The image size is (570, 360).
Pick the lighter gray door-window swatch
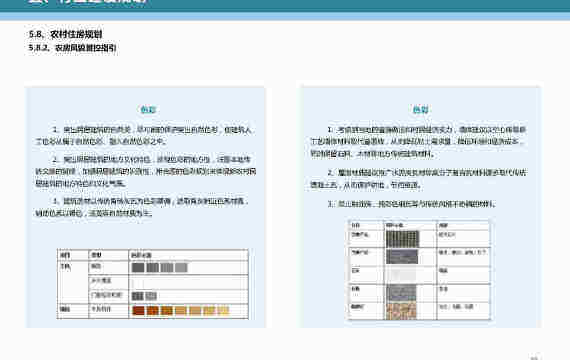(x=151, y=296)
